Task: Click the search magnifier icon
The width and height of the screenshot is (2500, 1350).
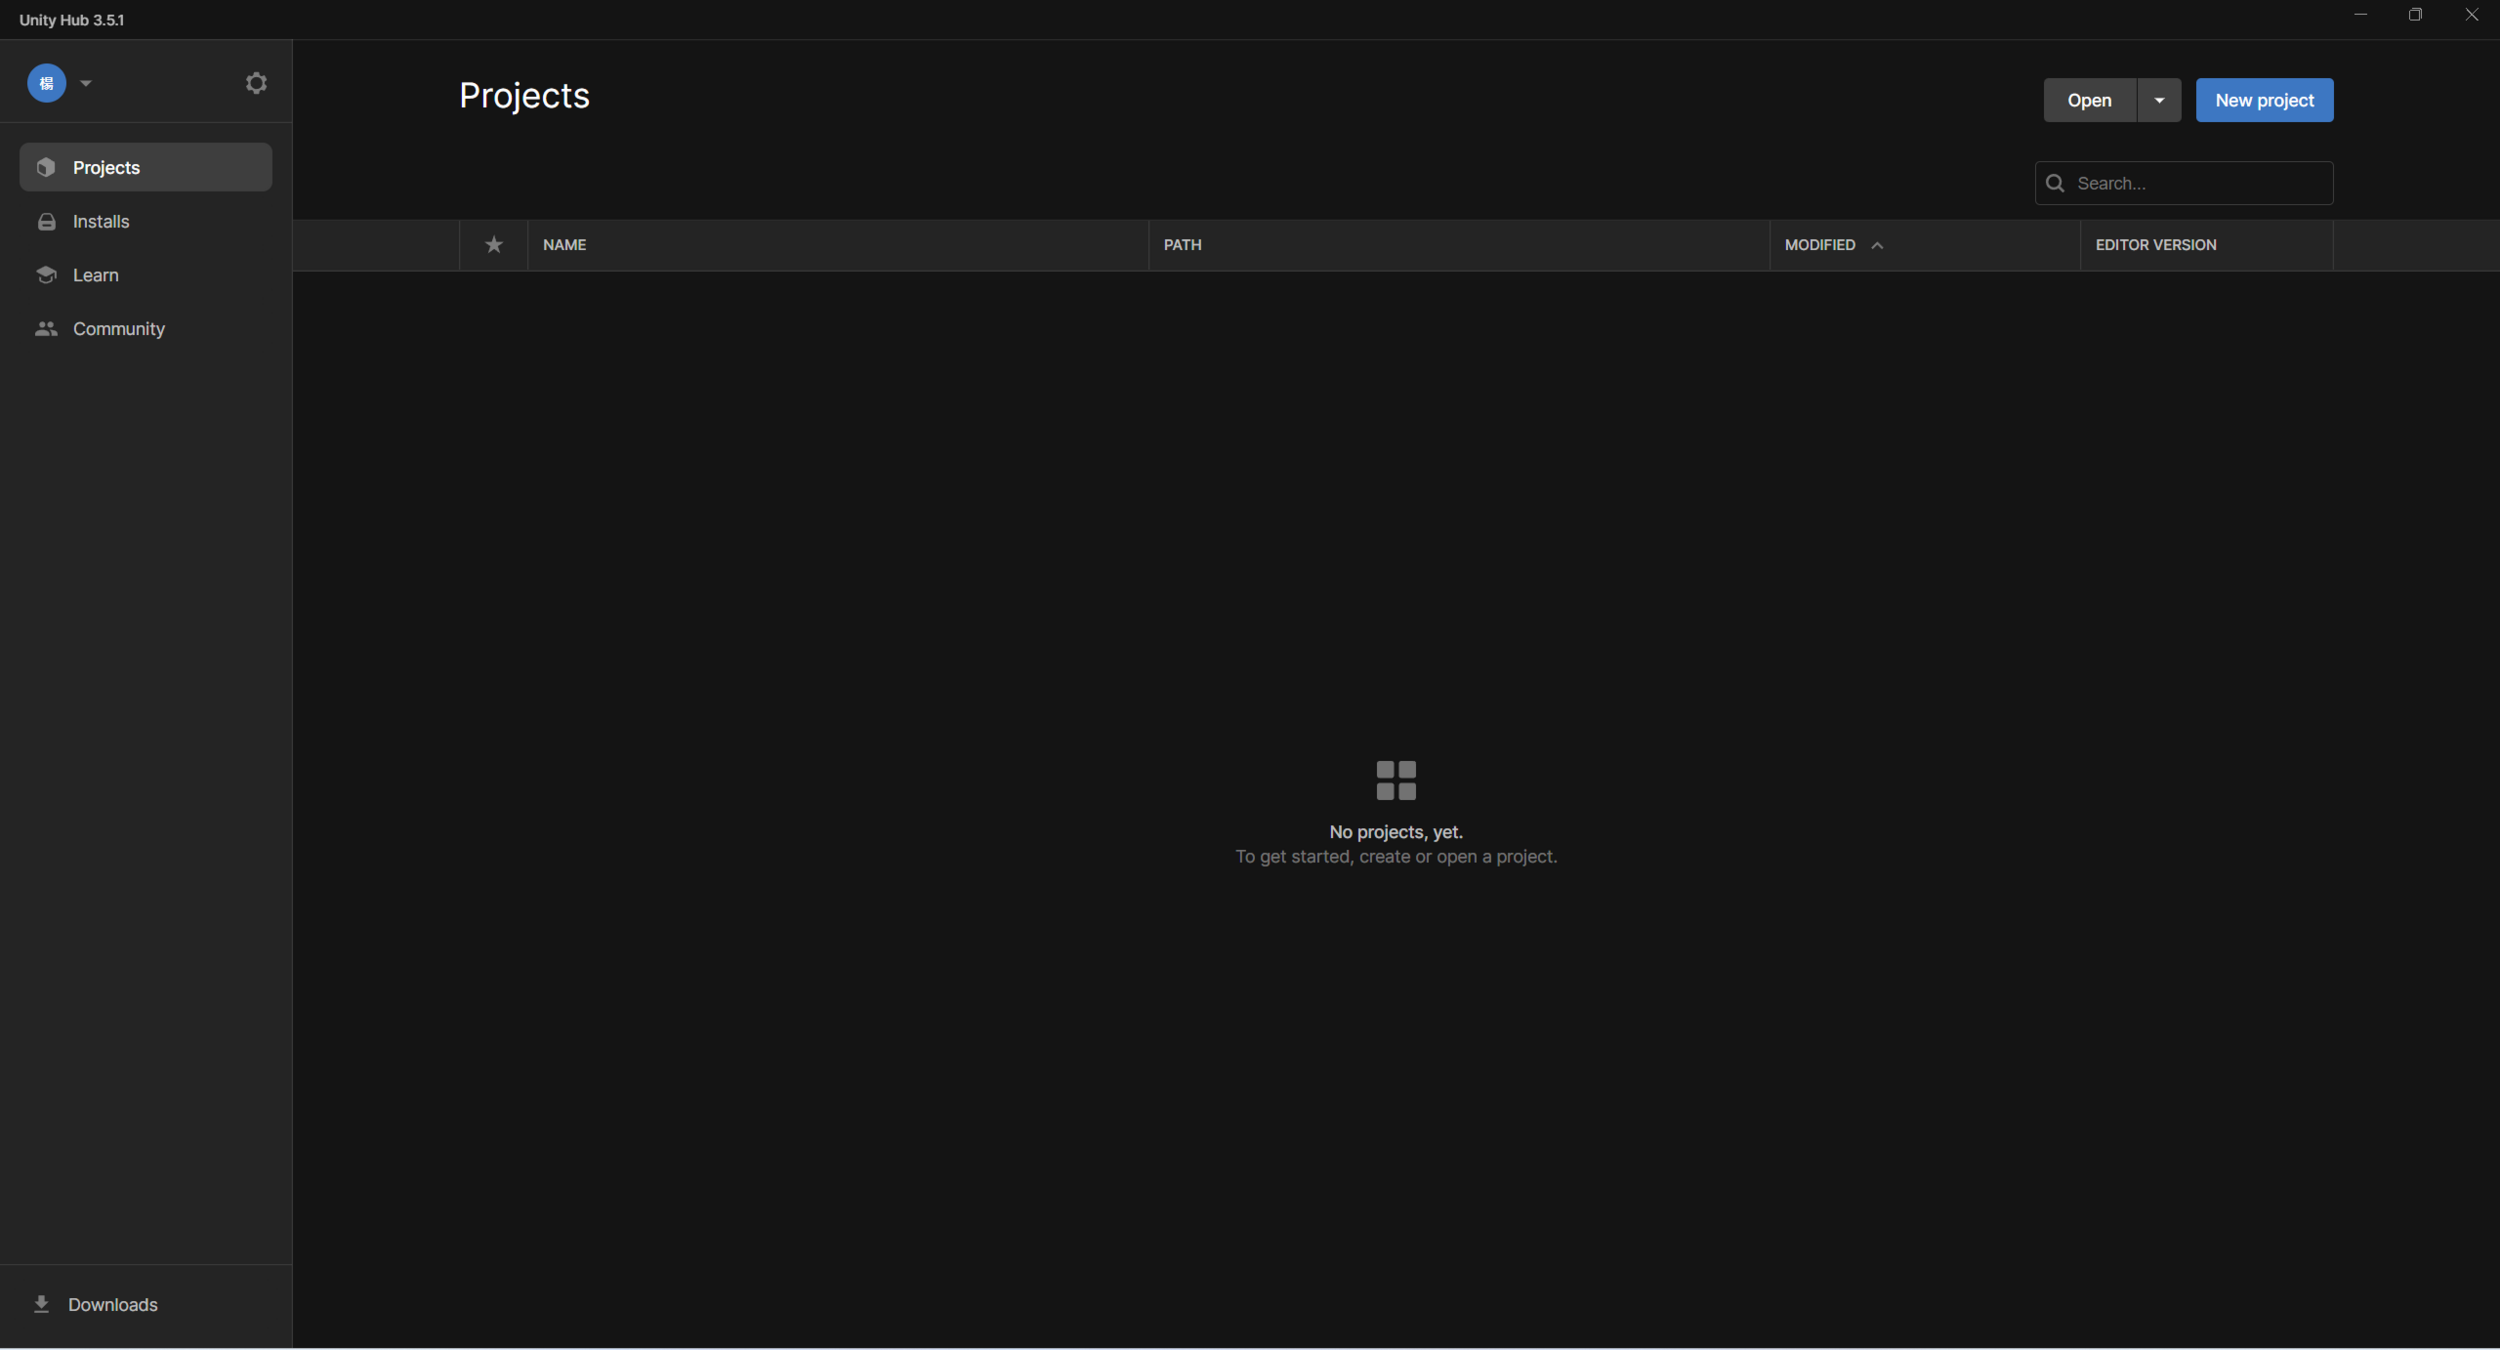Action: pos(2055,183)
